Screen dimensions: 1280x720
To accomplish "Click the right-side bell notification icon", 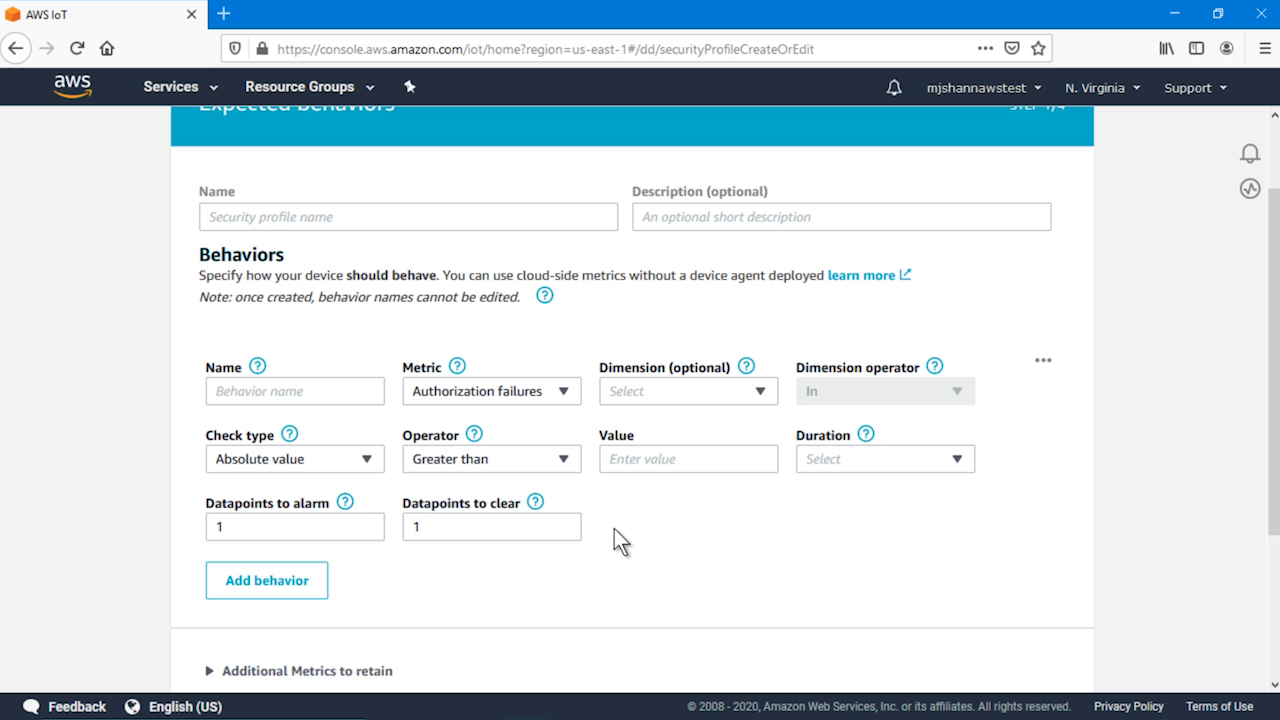I will coord(1250,153).
